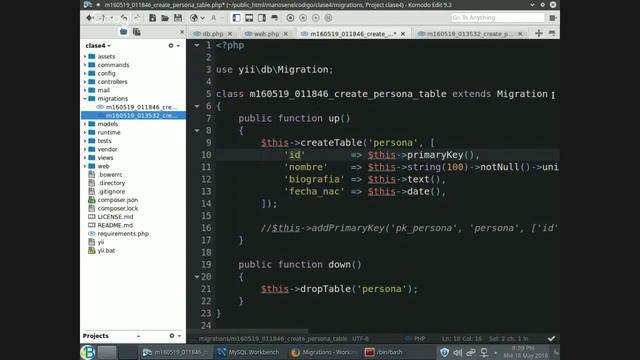The height and width of the screenshot is (360, 640).
Task: Create a new file with toolbar icon
Action: tap(152, 18)
